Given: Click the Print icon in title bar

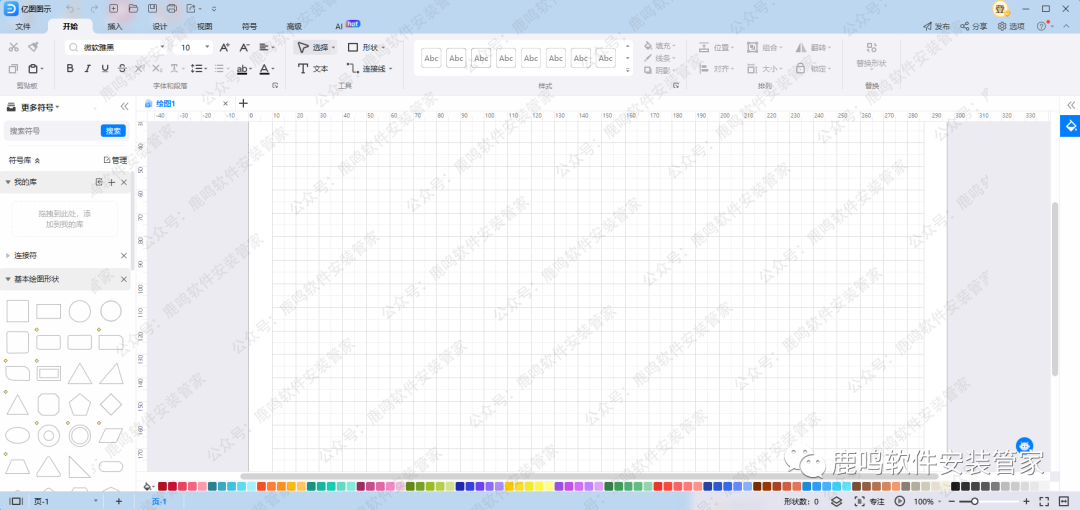Looking at the screenshot, I should 169,8.
